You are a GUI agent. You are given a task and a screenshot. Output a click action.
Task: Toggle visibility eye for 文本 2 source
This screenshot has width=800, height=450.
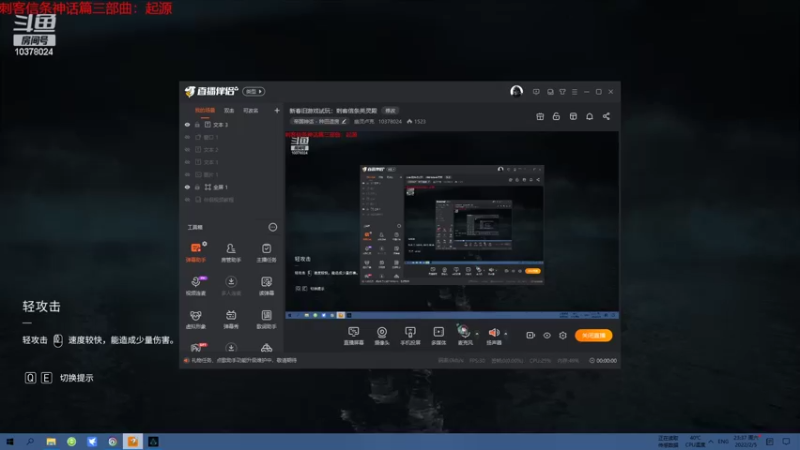[x=187, y=149]
